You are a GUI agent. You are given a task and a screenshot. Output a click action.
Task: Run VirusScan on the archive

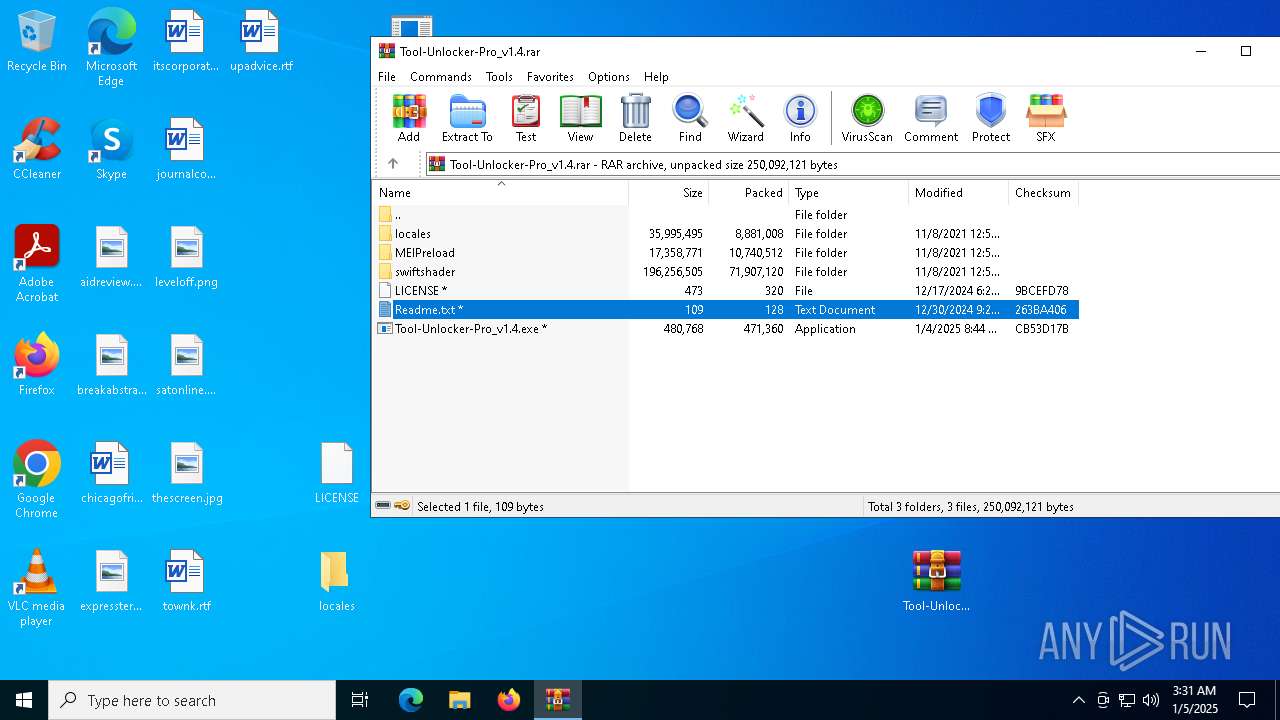[x=867, y=119]
